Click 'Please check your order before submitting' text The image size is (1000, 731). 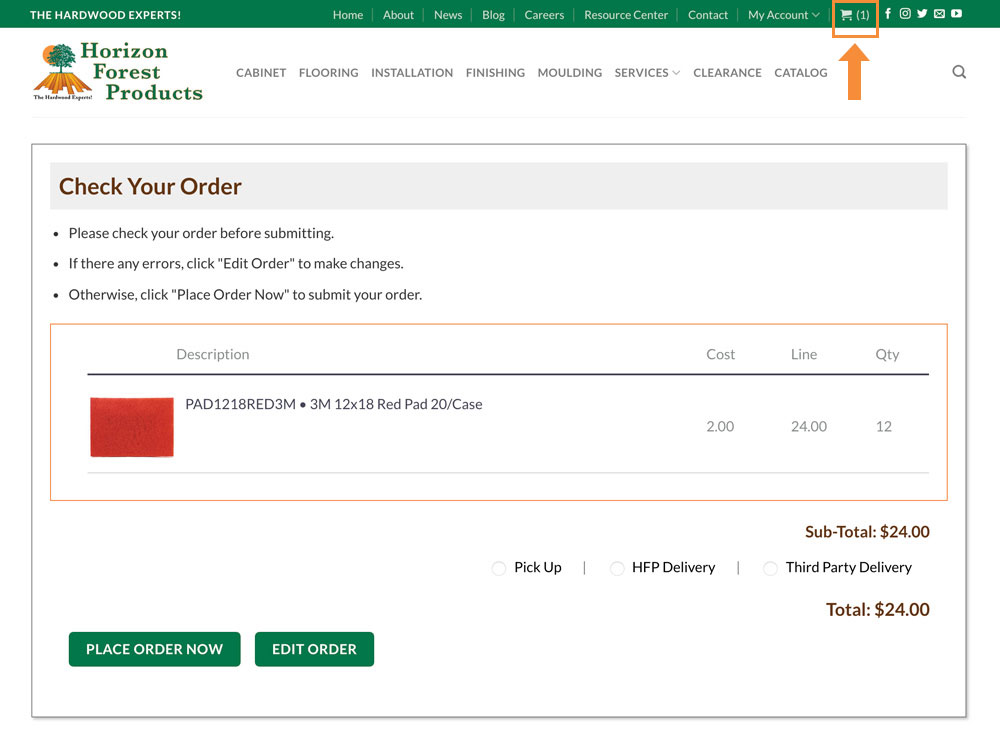(201, 233)
